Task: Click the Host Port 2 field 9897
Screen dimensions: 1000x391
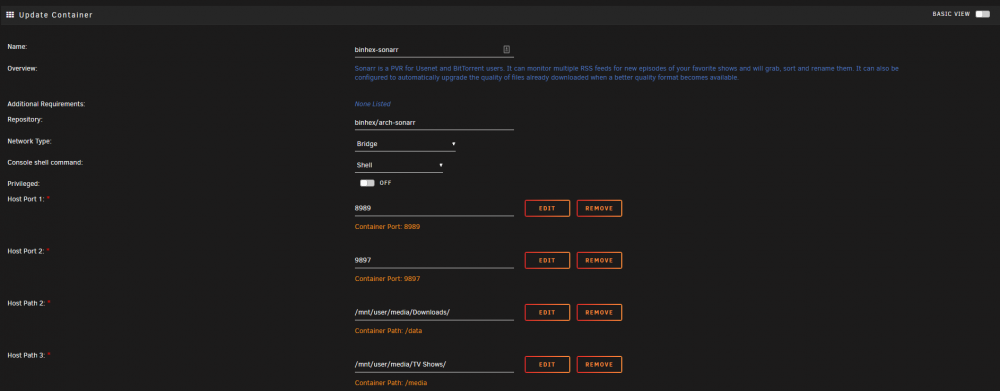Action: tap(434, 260)
